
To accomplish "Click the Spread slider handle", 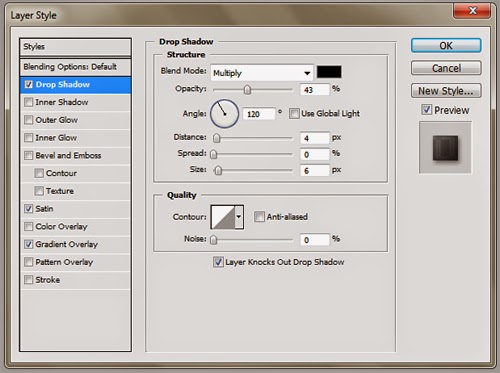I will click(214, 154).
